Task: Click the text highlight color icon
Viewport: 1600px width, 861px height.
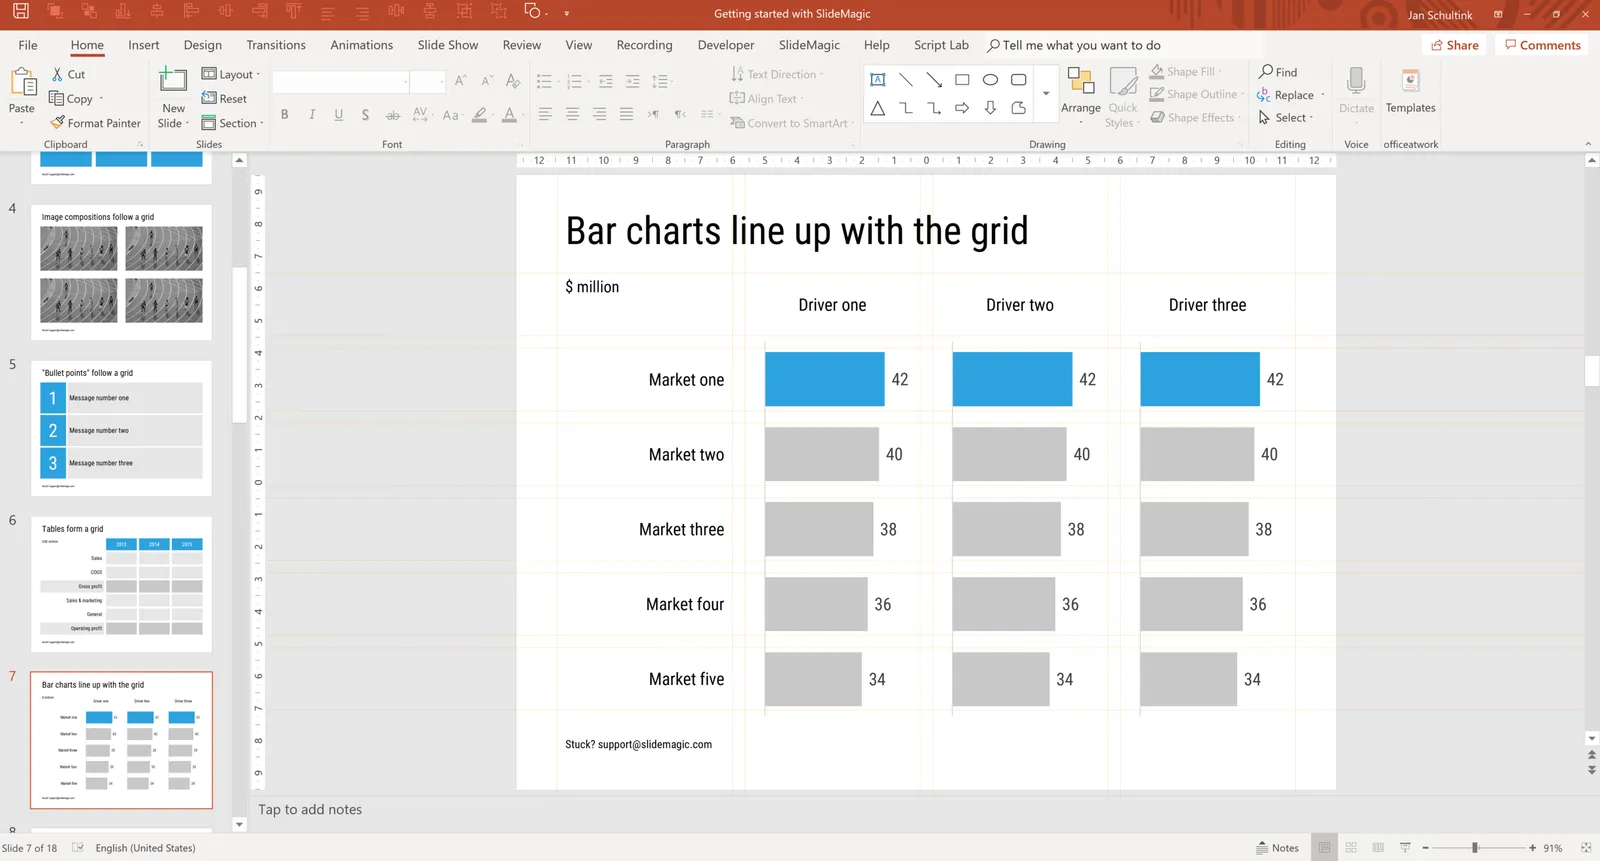Action: coord(480,115)
